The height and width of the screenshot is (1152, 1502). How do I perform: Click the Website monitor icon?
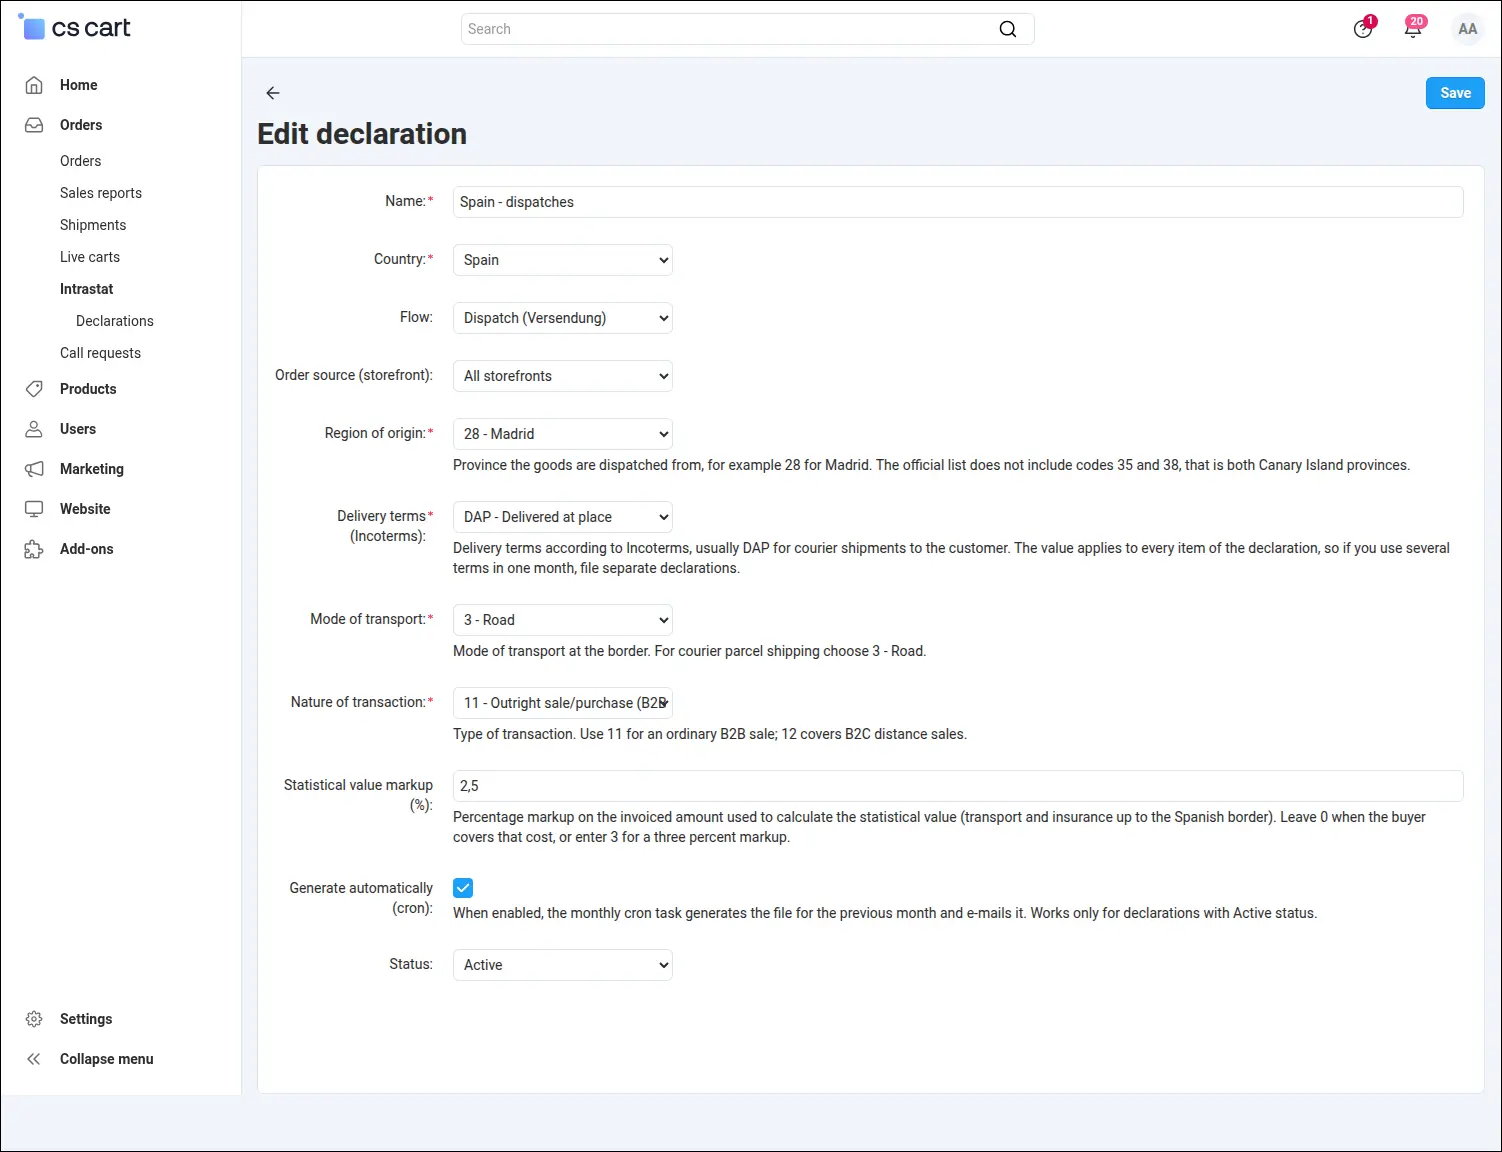point(34,509)
